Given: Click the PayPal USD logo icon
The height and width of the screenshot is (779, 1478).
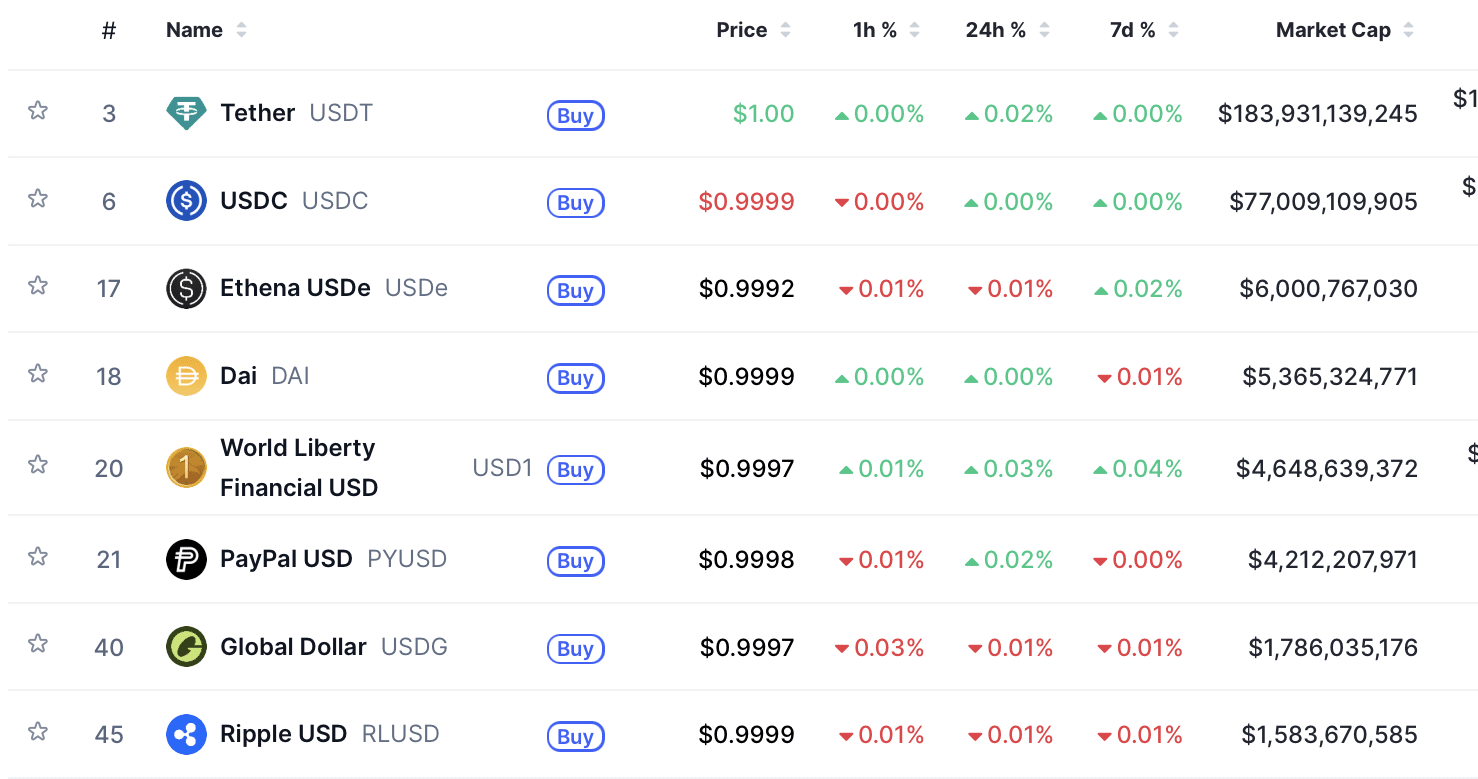Looking at the screenshot, I should (186, 559).
